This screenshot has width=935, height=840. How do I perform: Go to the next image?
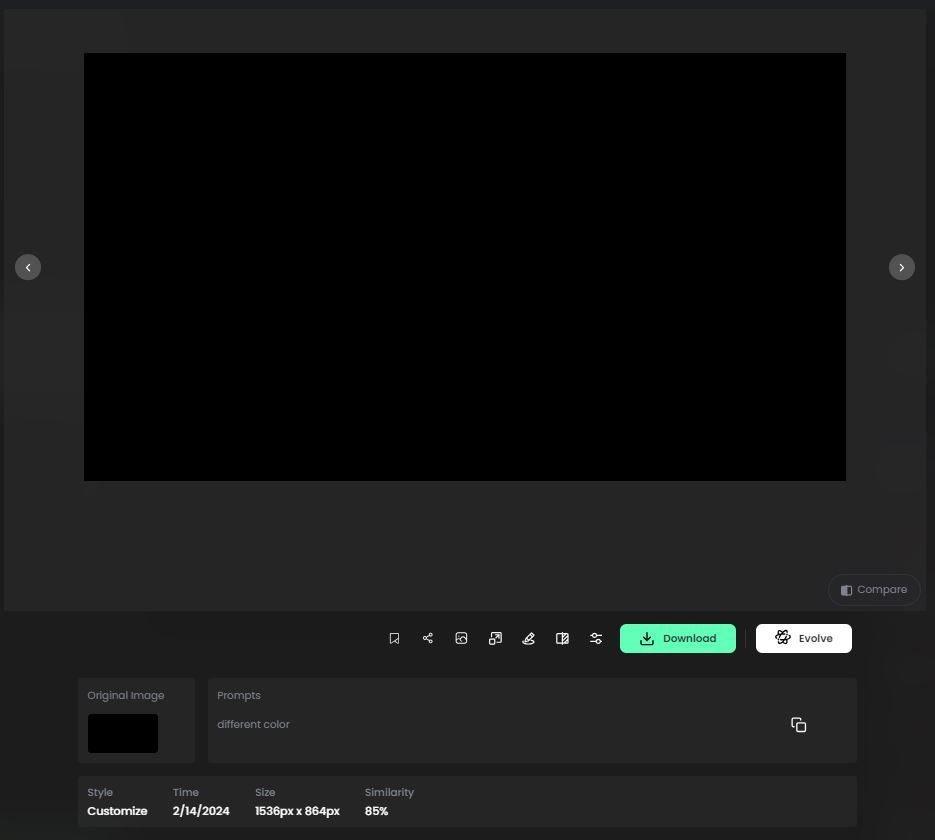(902, 267)
